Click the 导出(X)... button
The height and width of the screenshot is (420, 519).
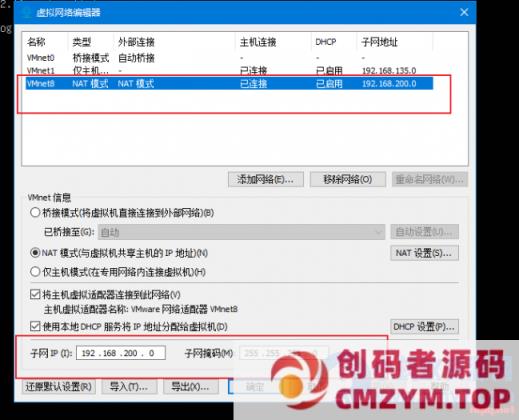point(191,387)
